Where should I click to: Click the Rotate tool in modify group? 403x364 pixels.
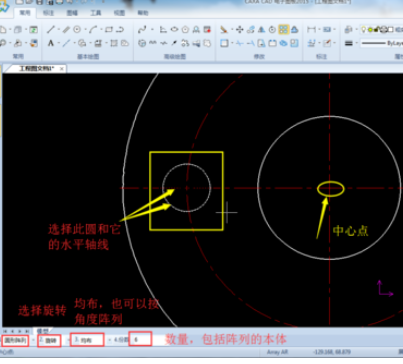[x=272, y=29]
